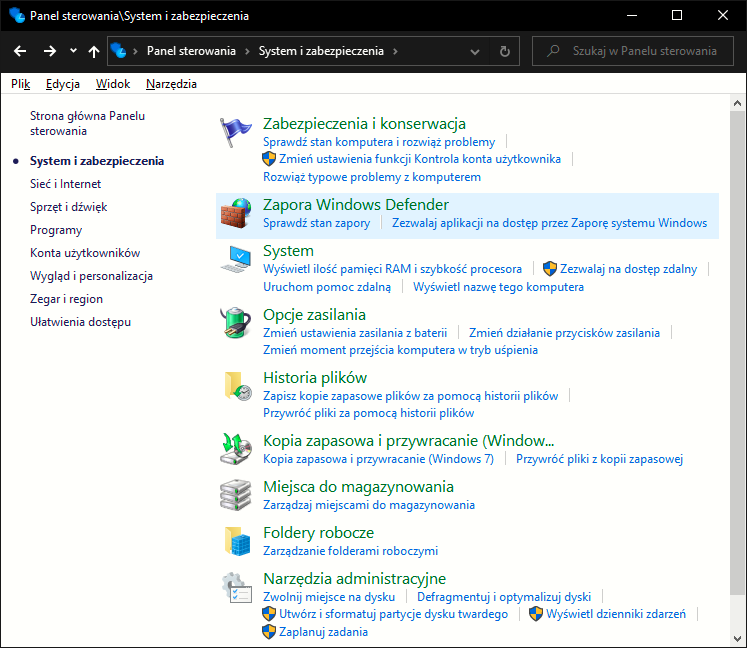Image resolution: width=747 pixels, height=648 pixels.
Task: Click the Szukaj w Panelu sterowania field
Action: pyautogui.click(x=633, y=51)
